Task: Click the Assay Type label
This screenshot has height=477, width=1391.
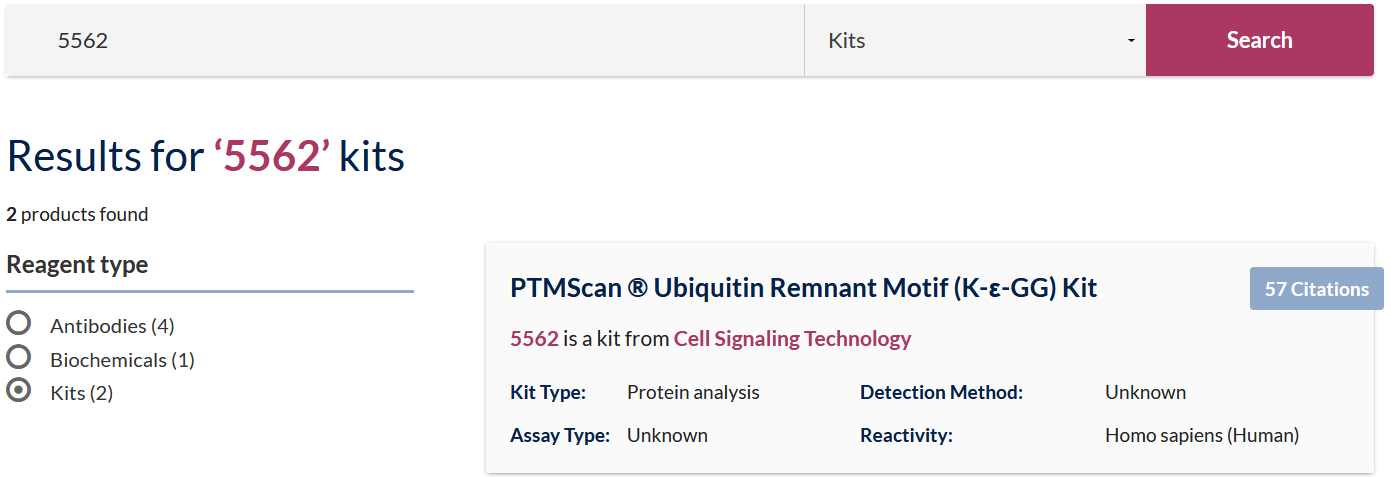Action: (x=559, y=436)
